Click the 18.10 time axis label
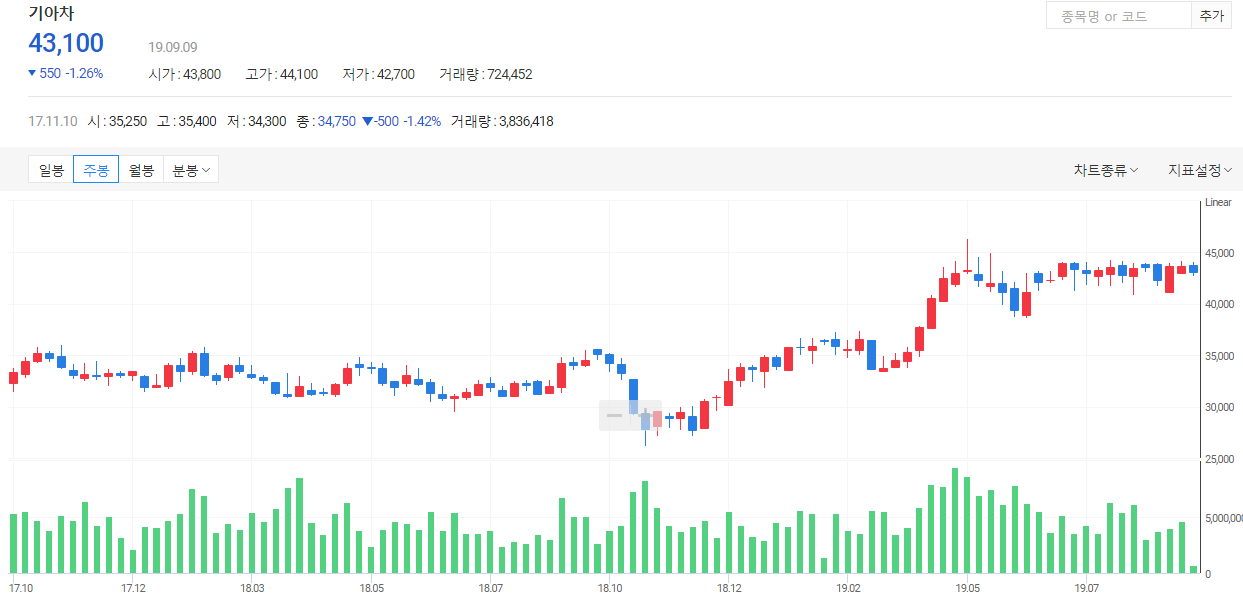The image size is (1243, 600). click(x=609, y=588)
